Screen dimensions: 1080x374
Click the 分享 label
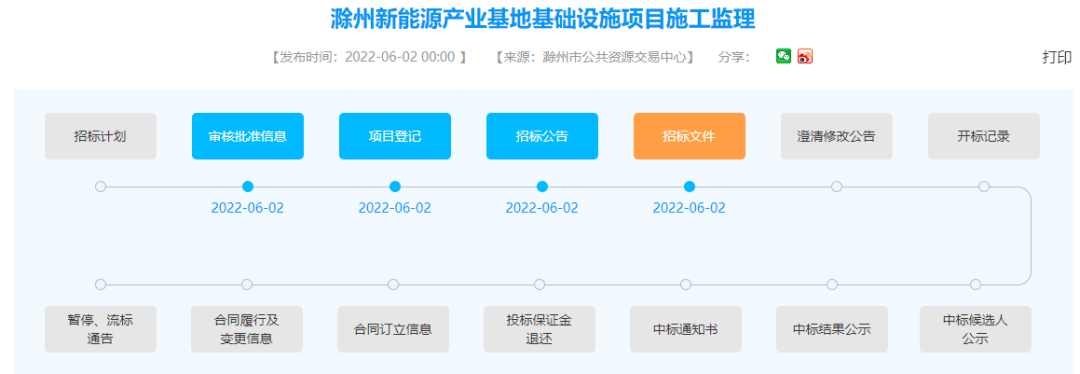(734, 57)
